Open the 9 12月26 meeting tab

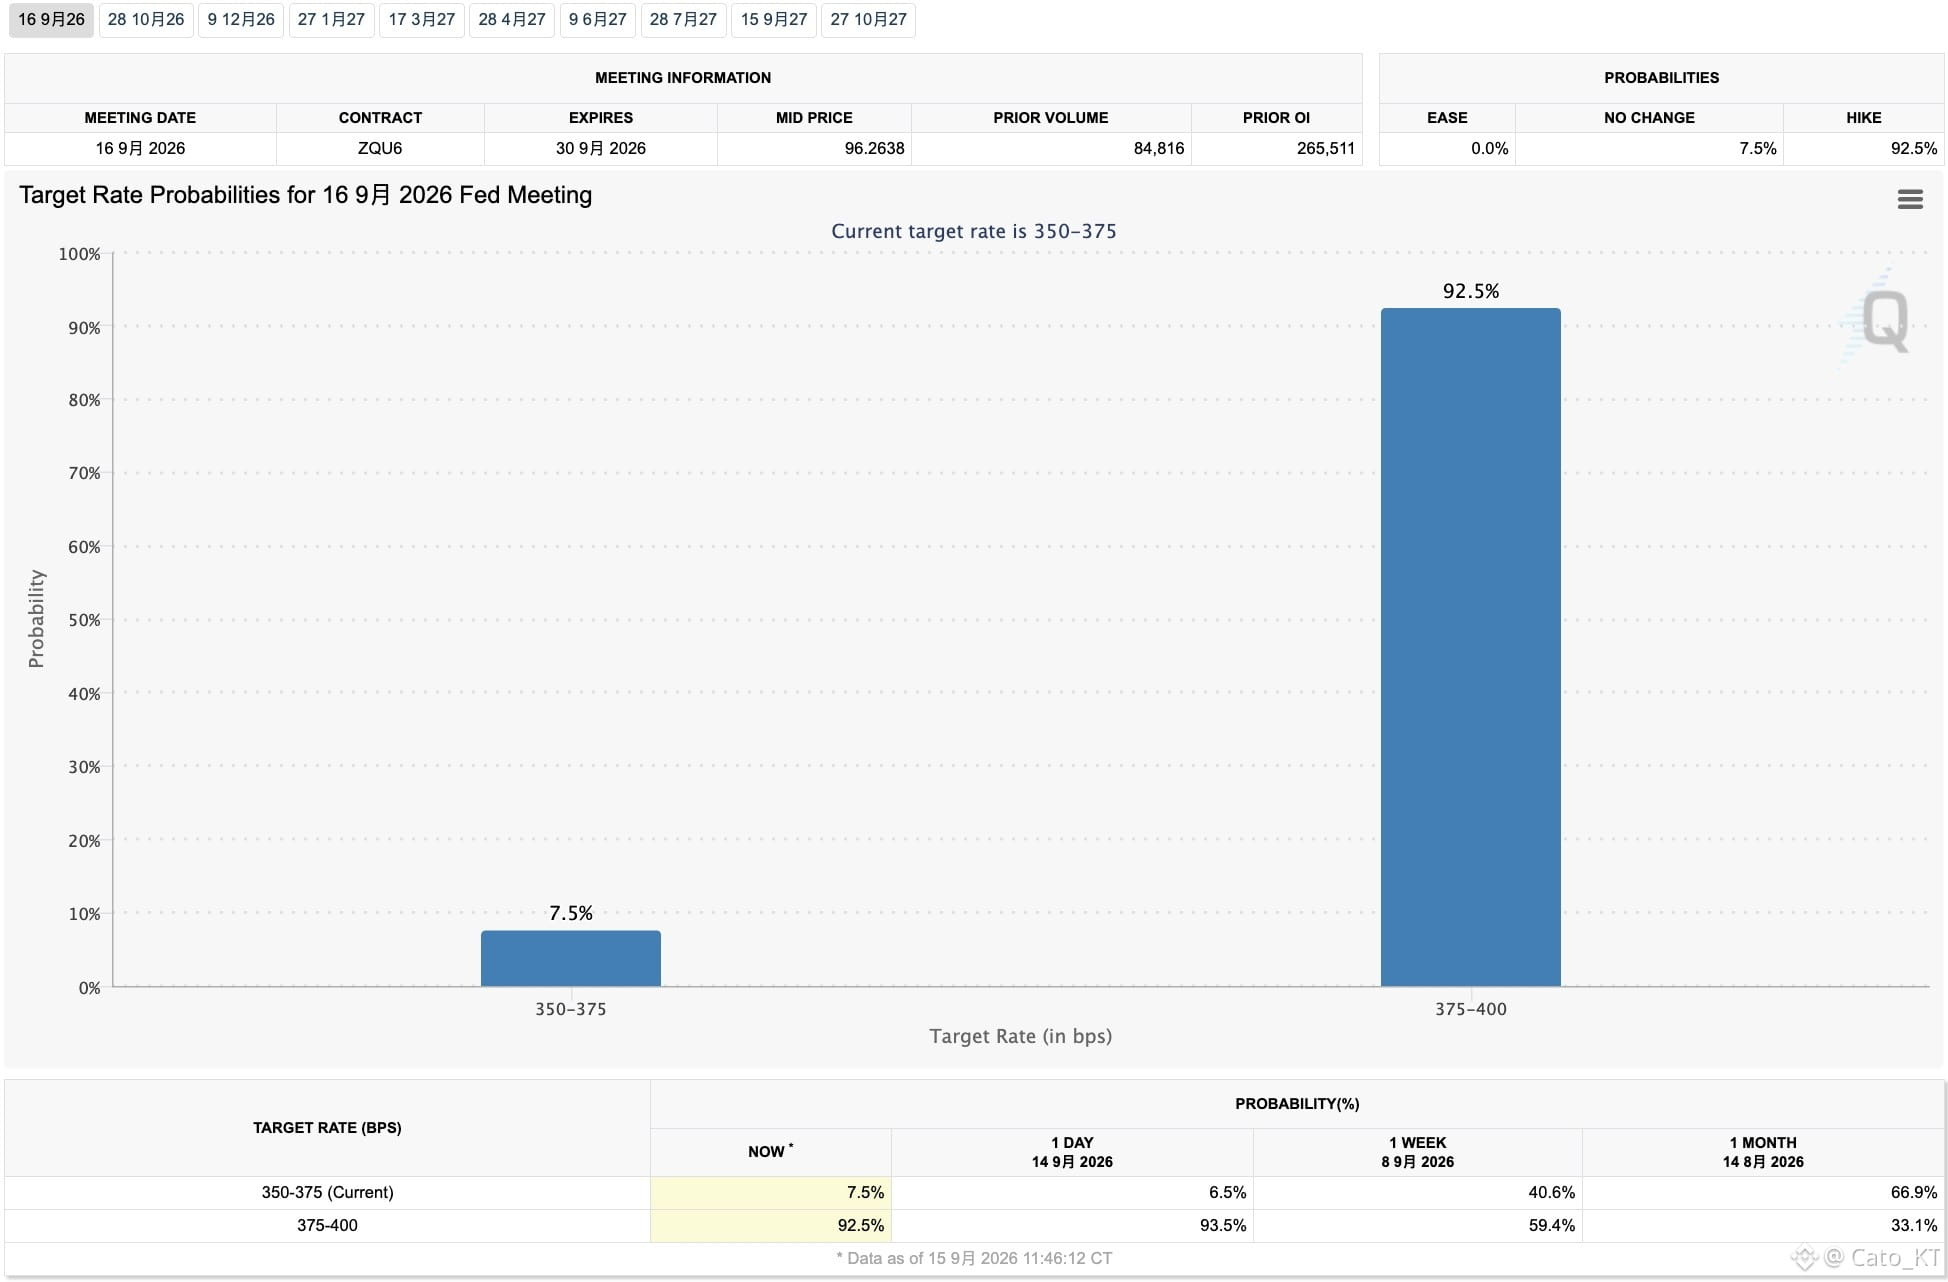241,20
